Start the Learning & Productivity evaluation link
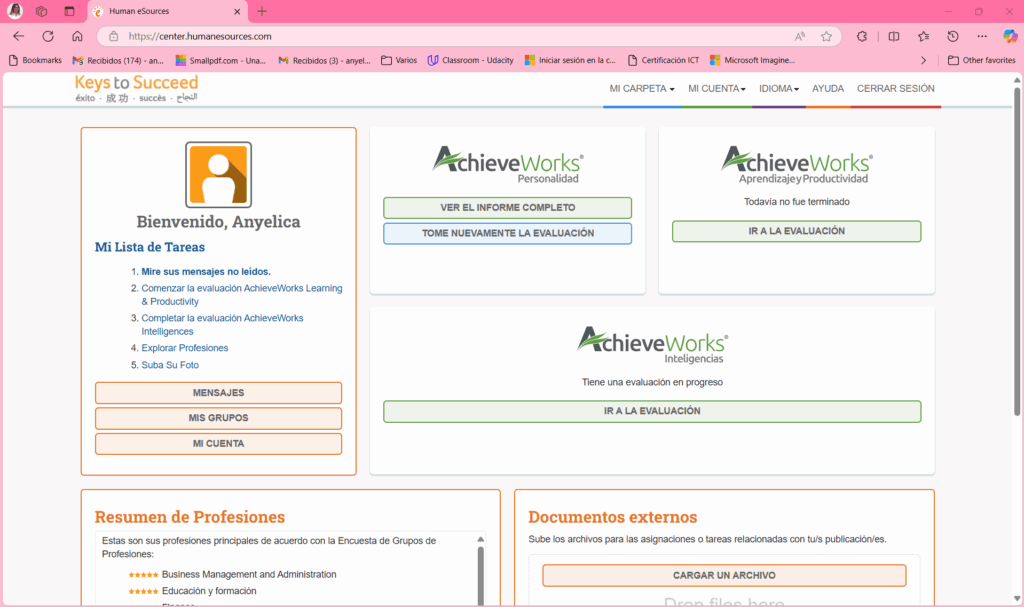1024x607 pixels. [x=242, y=295]
